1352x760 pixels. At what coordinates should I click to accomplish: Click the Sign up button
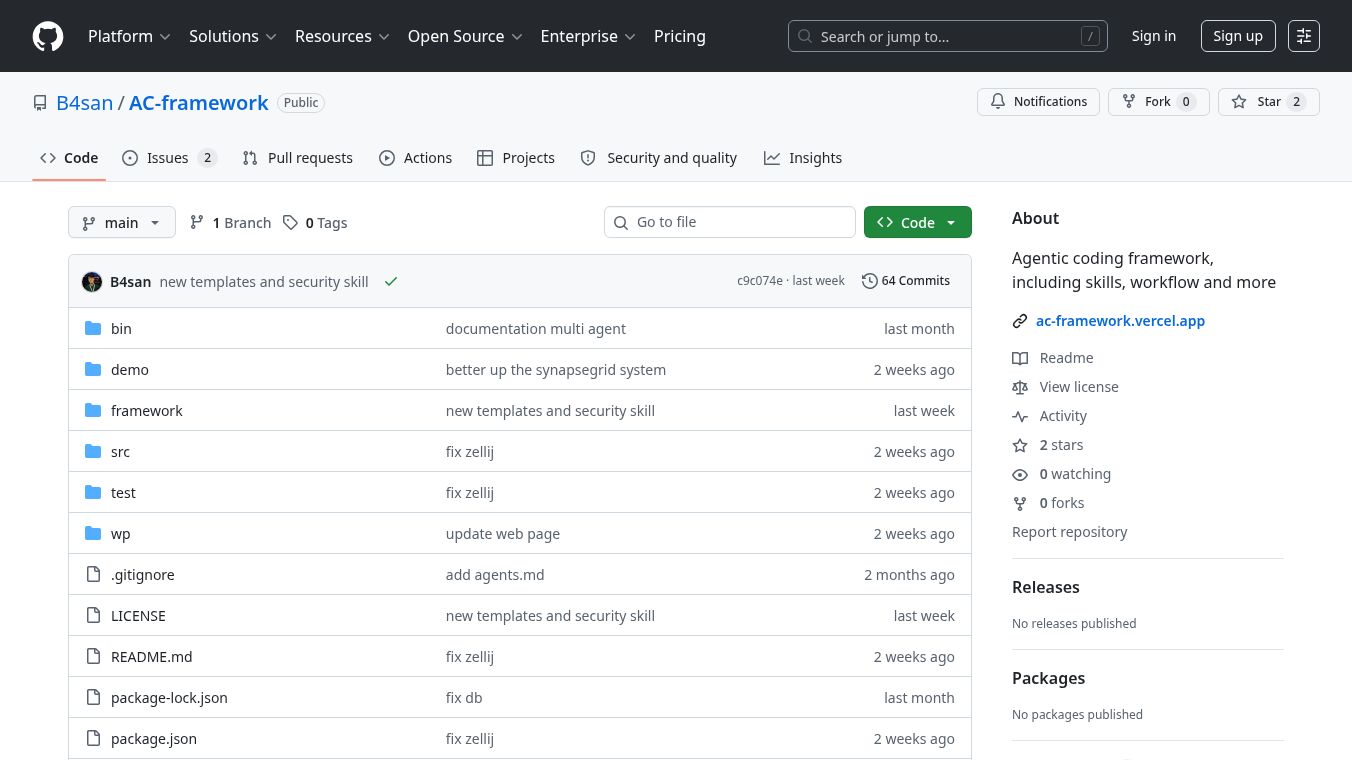(x=1238, y=35)
